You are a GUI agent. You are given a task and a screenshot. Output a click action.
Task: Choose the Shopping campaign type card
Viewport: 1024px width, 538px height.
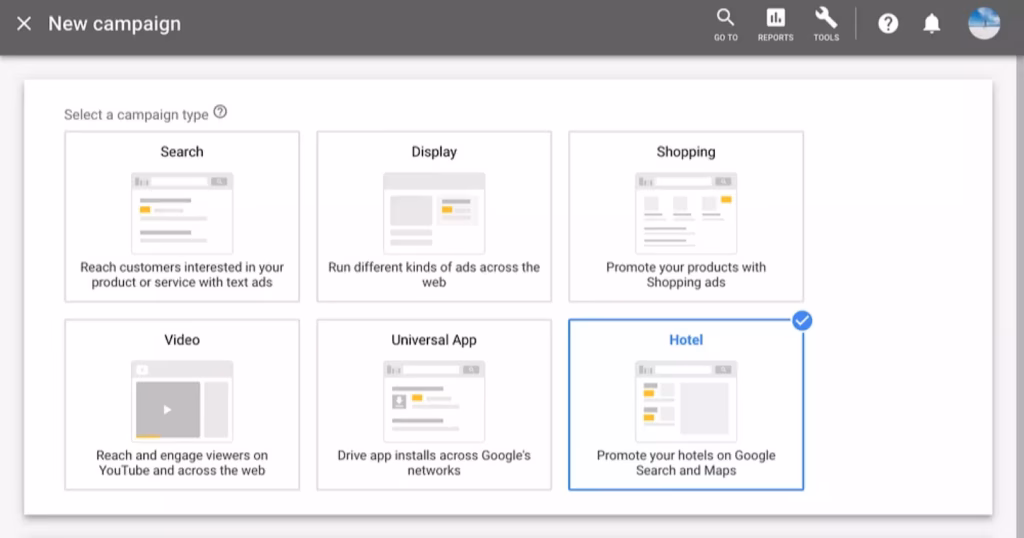click(x=686, y=216)
